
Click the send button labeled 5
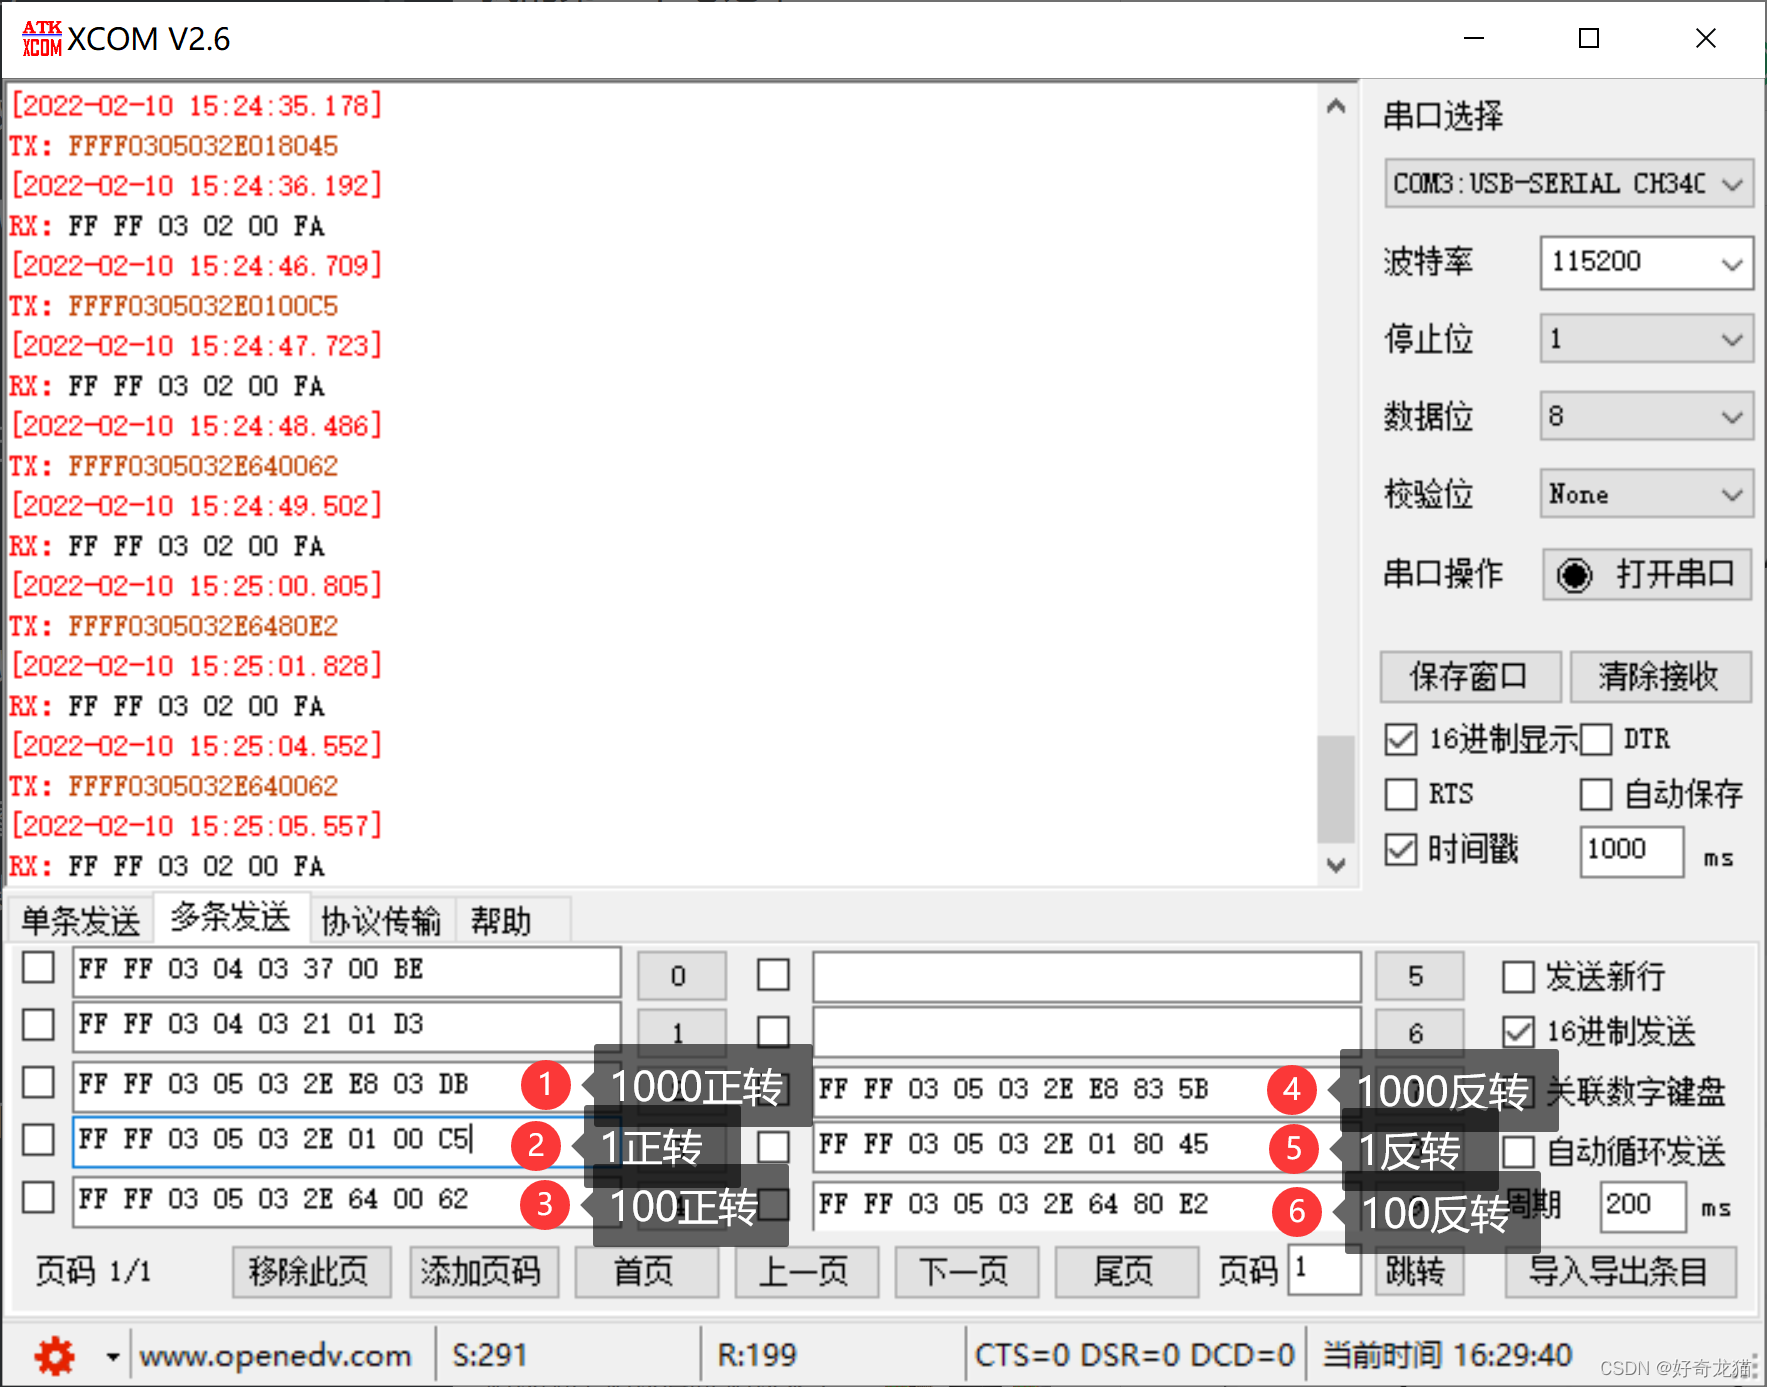(1419, 976)
